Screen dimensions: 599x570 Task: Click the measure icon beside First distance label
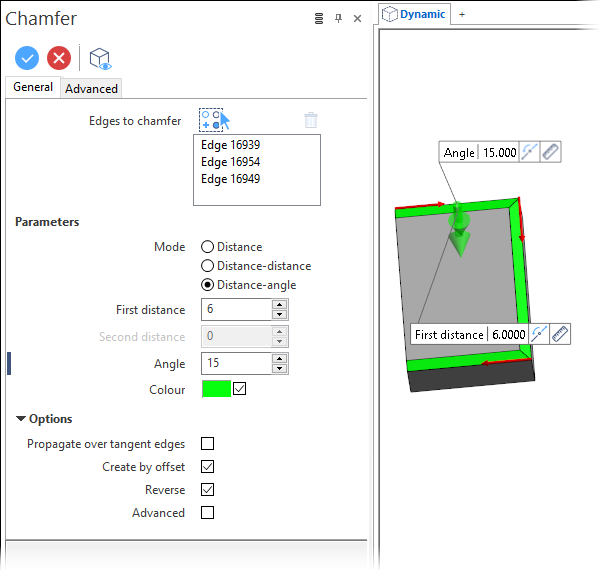coord(539,334)
